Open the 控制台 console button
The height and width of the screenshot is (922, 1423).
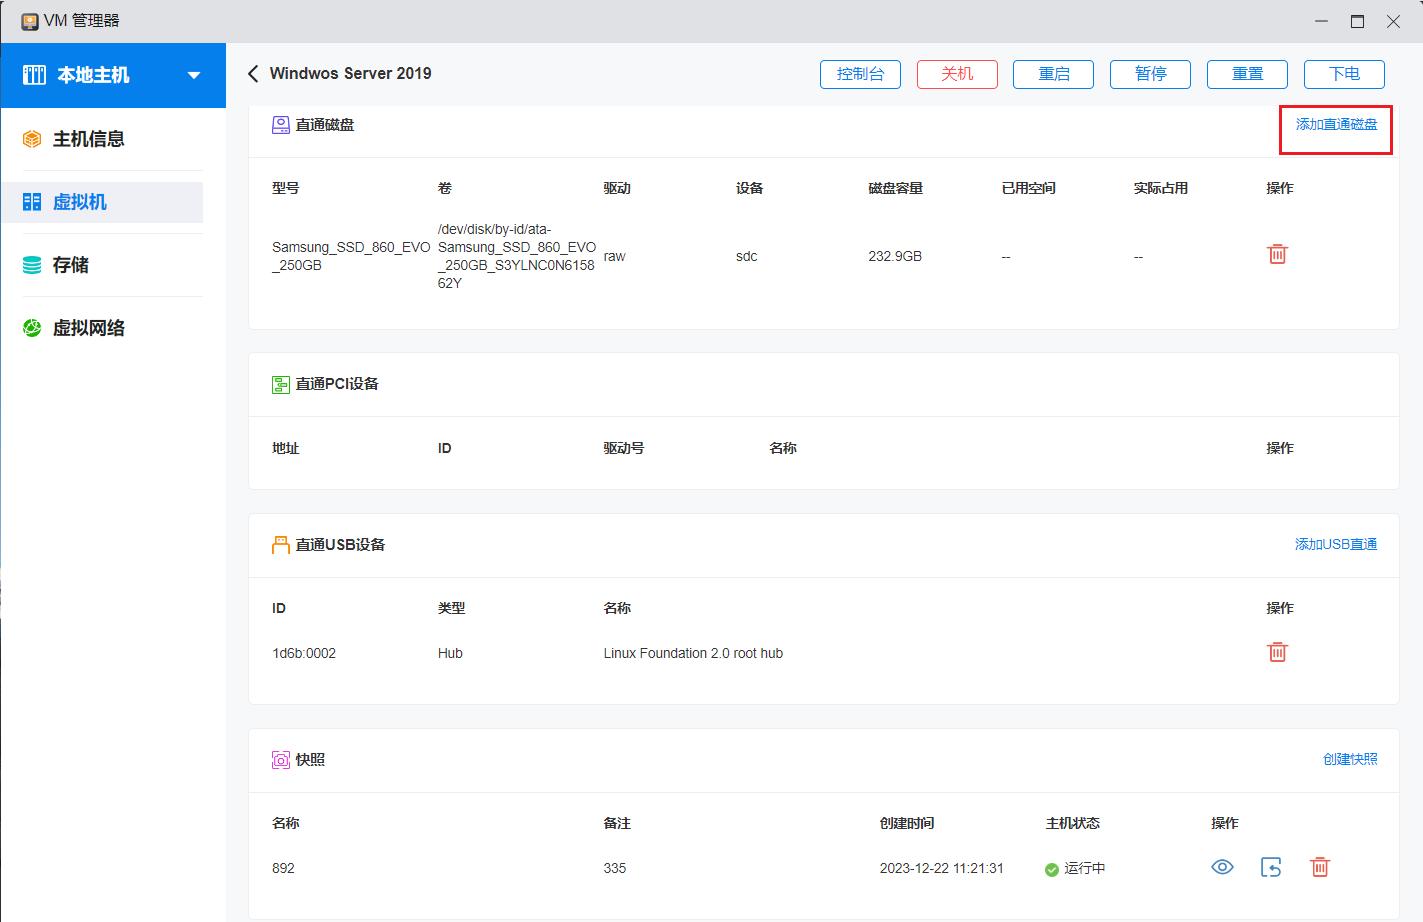coord(860,74)
